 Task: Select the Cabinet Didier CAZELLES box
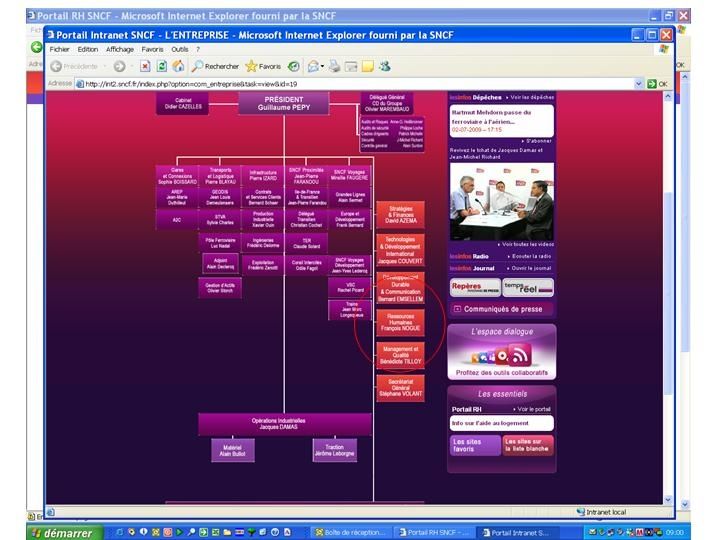183,103
